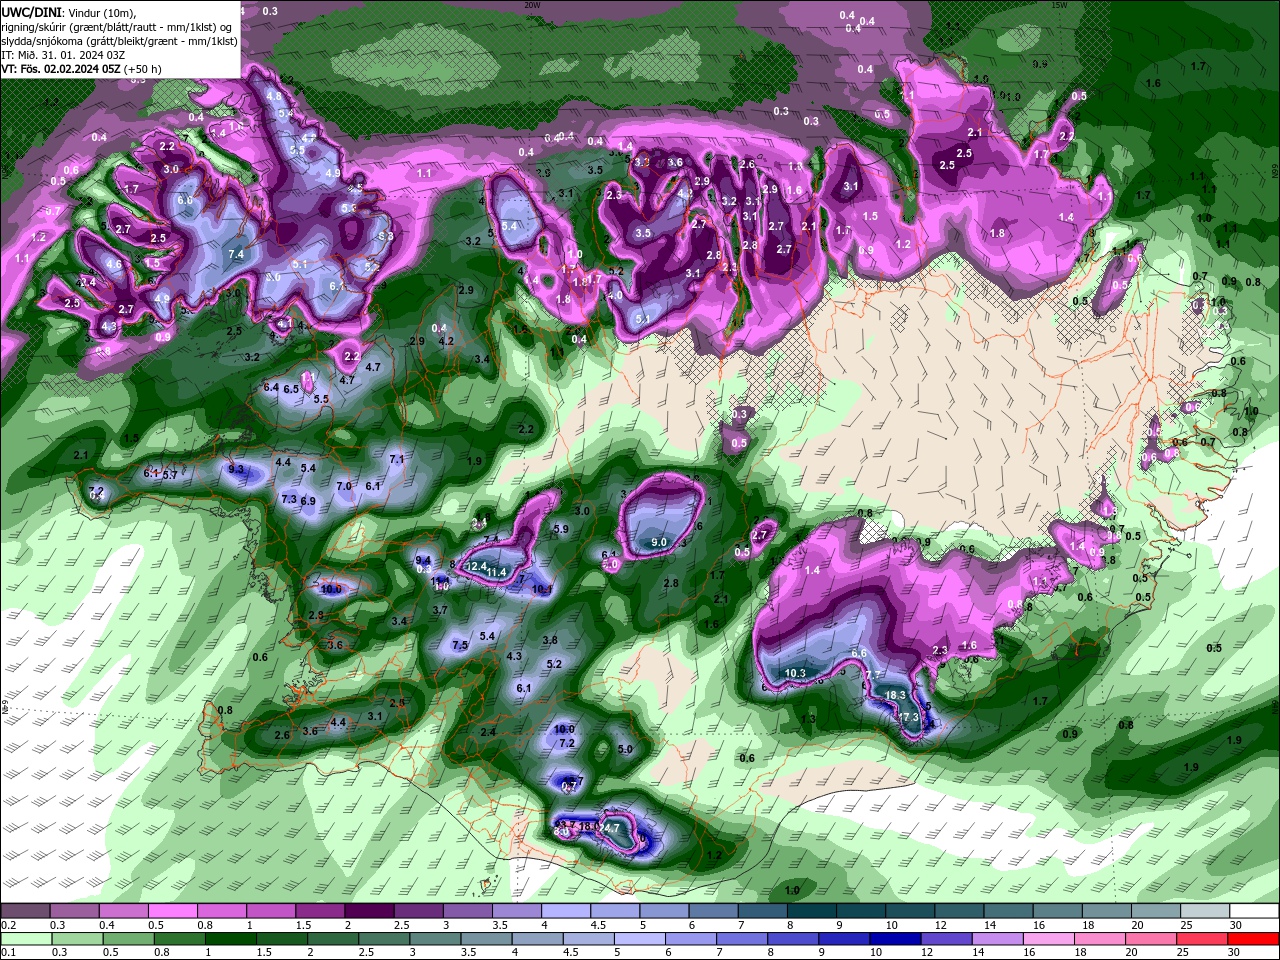Viewport: 1280px width, 960px height.
Task: Click the 7.4 value in the Westfjords
Action: [x=236, y=254]
